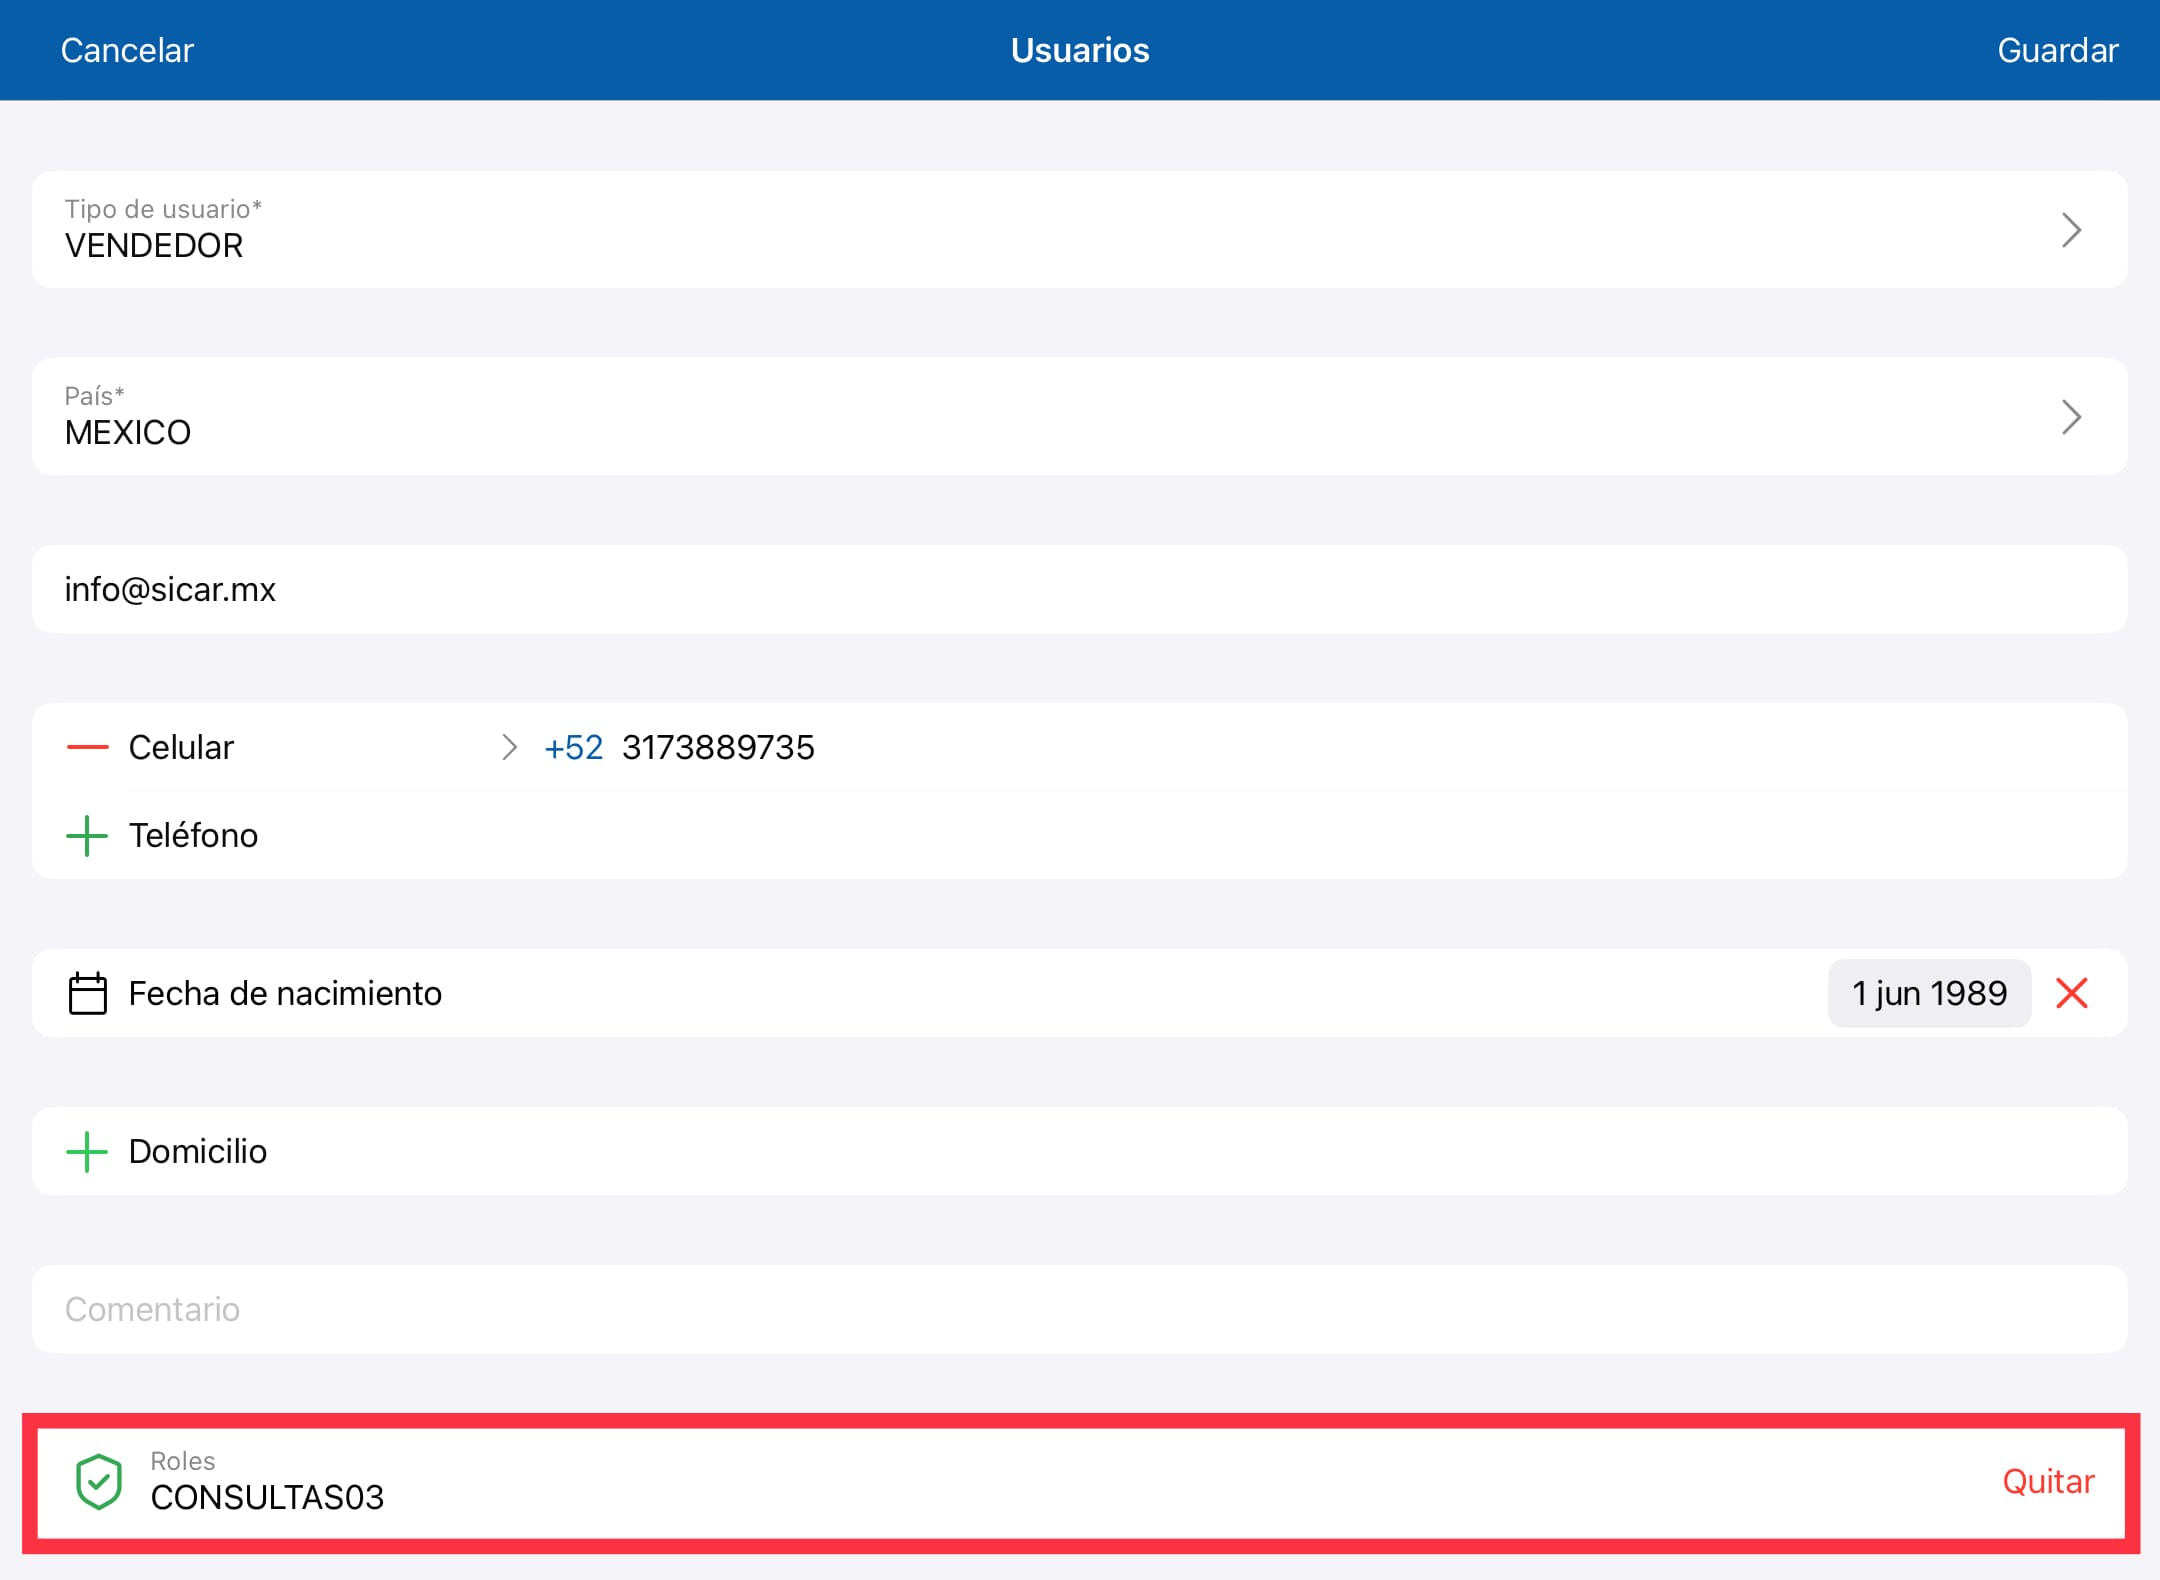
Task: Change phone type label Celular
Action: coord(181,747)
